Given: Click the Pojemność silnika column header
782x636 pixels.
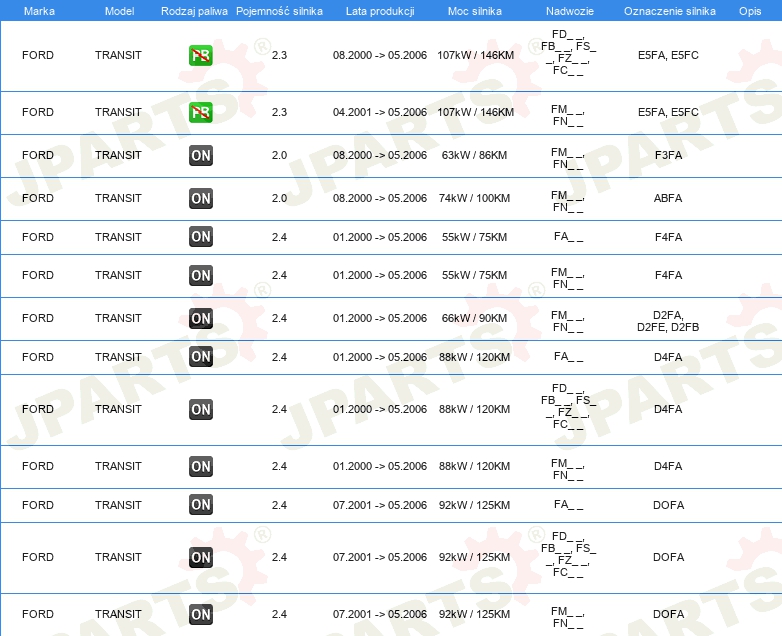Looking at the screenshot, I should coord(279,11).
